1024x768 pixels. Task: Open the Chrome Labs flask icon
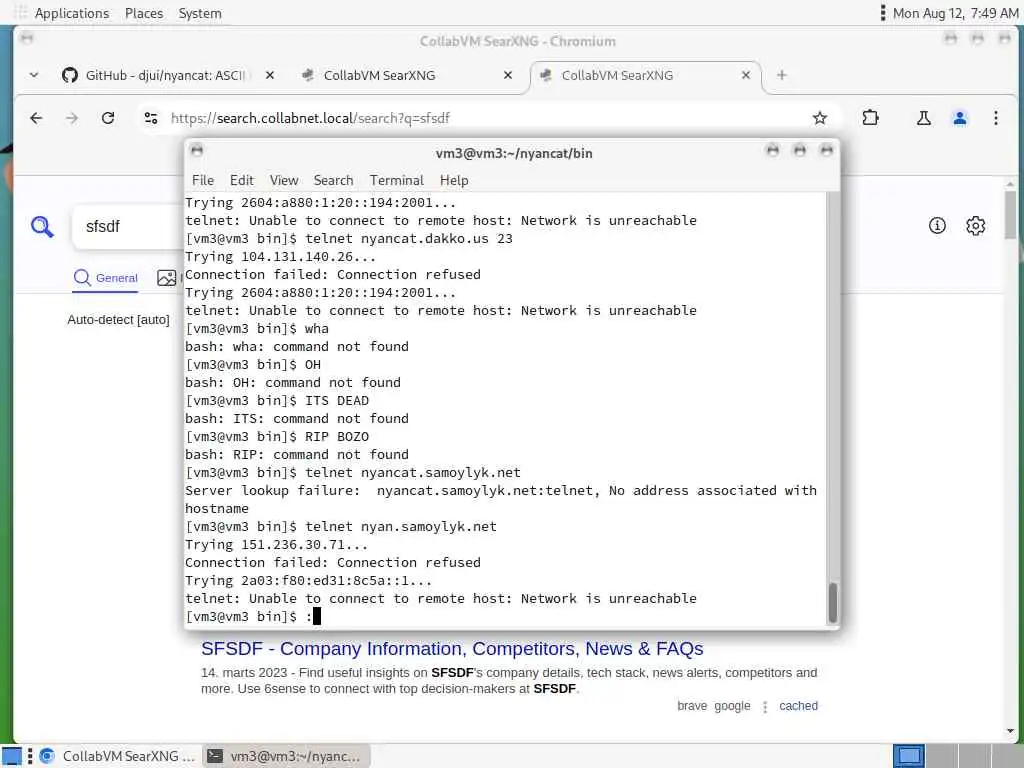tap(923, 118)
